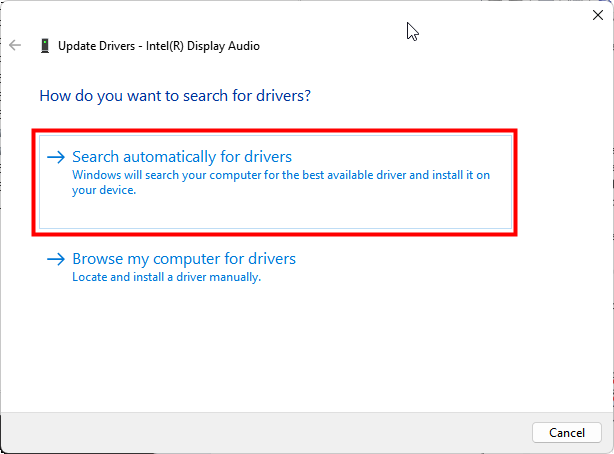Go back using the back arrow

point(15,45)
